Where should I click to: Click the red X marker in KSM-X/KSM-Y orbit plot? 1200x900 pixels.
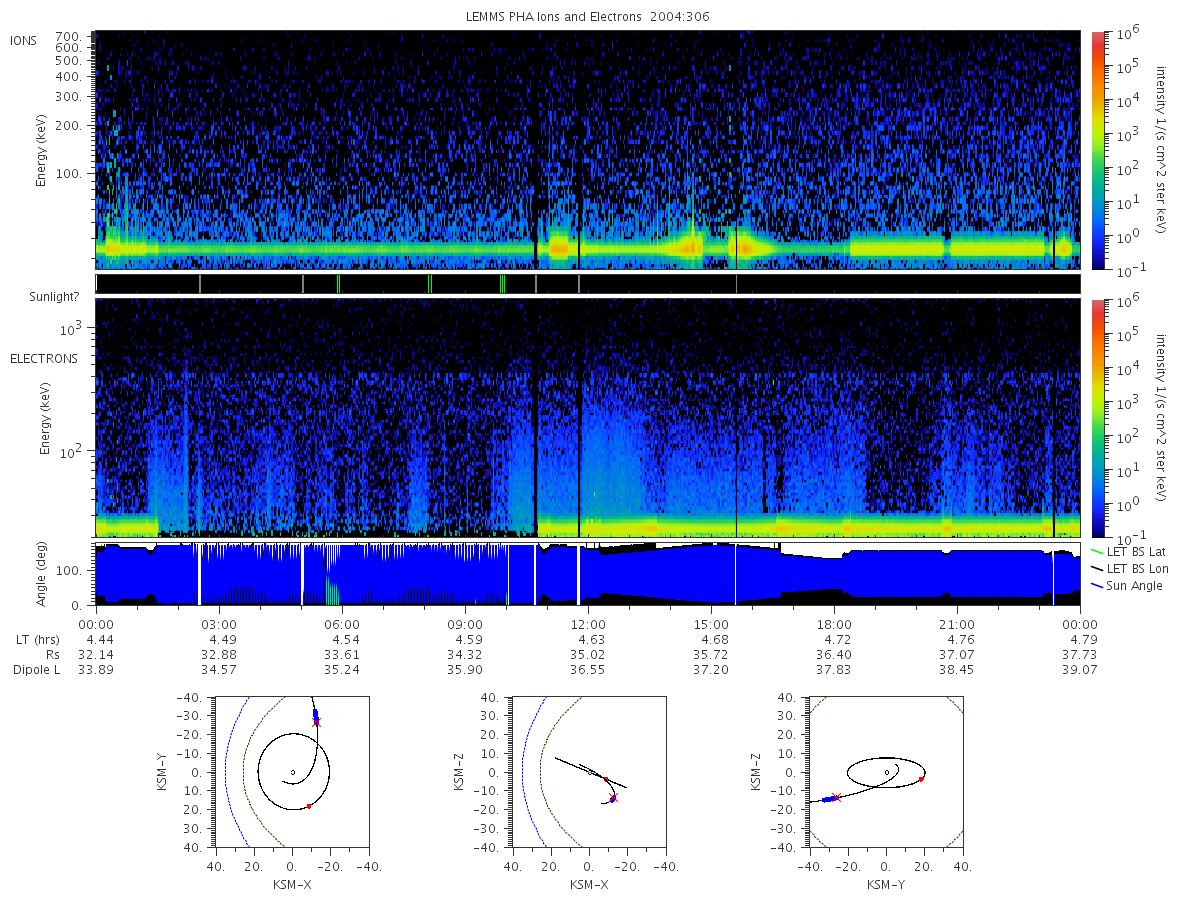[x=317, y=722]
